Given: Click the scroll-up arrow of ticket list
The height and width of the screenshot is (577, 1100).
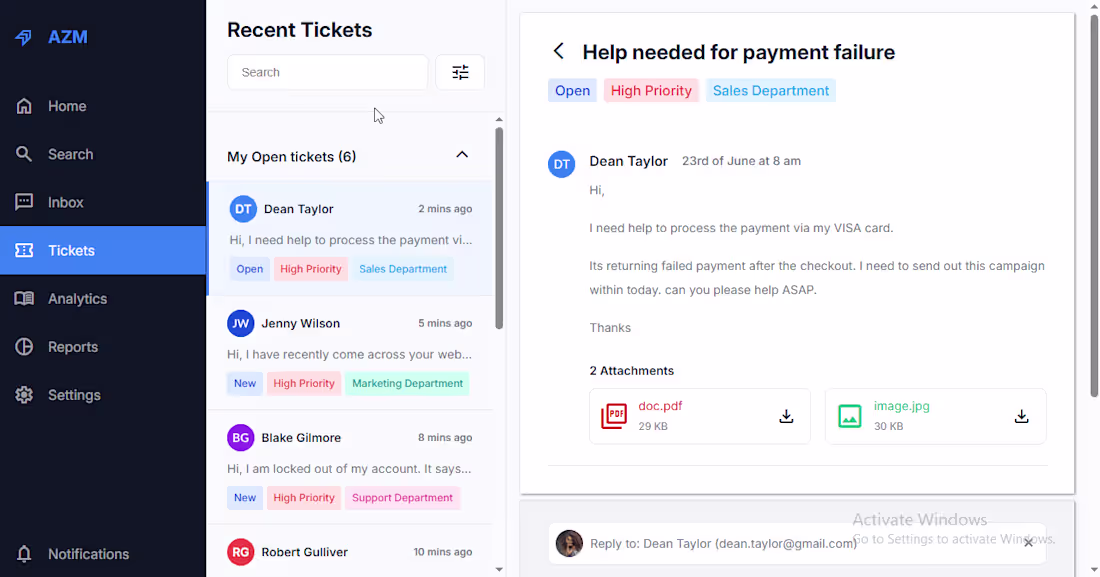Looking at the screenshot, I should point(499,120).
